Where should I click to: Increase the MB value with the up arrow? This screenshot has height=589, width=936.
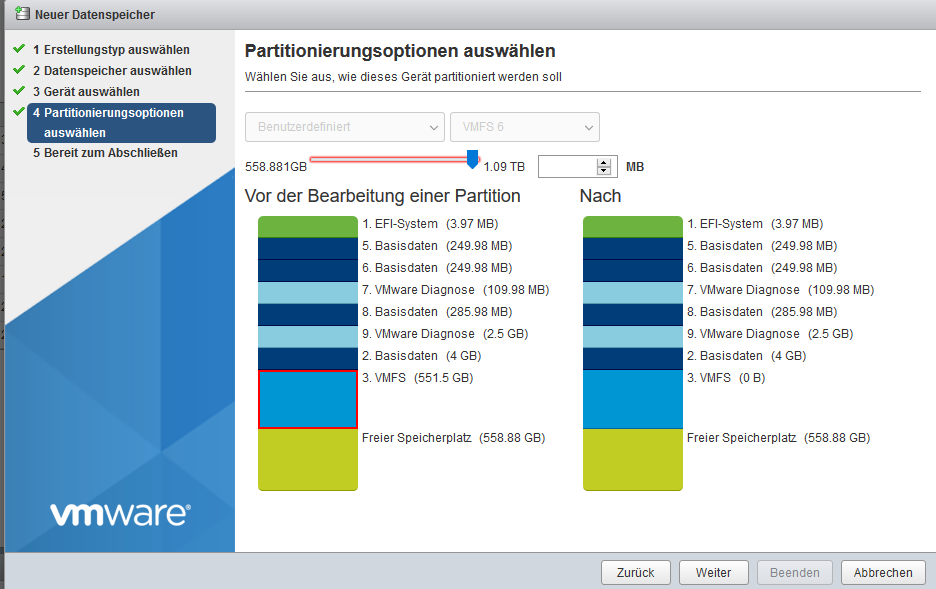point(603,162)
